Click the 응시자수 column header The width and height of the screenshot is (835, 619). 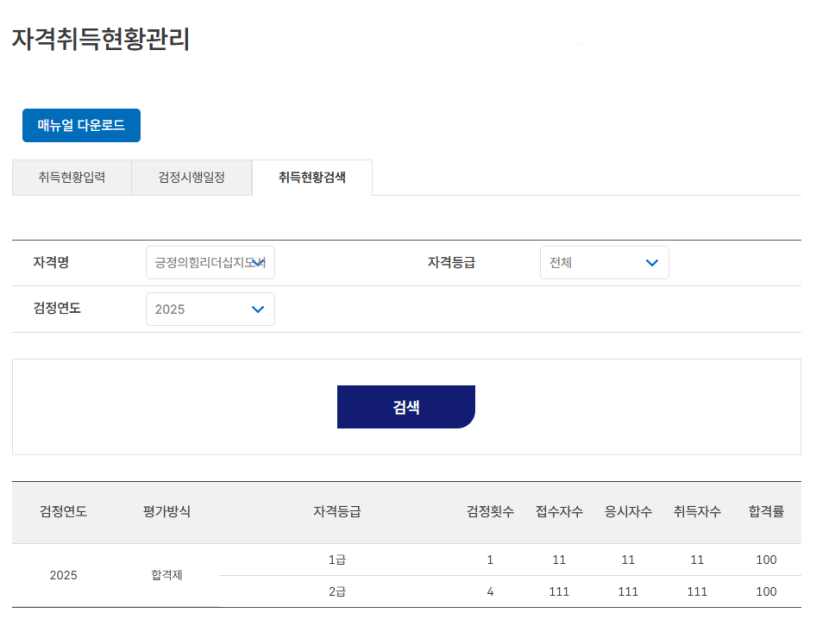pyautogui.click(x=628, y=512)
